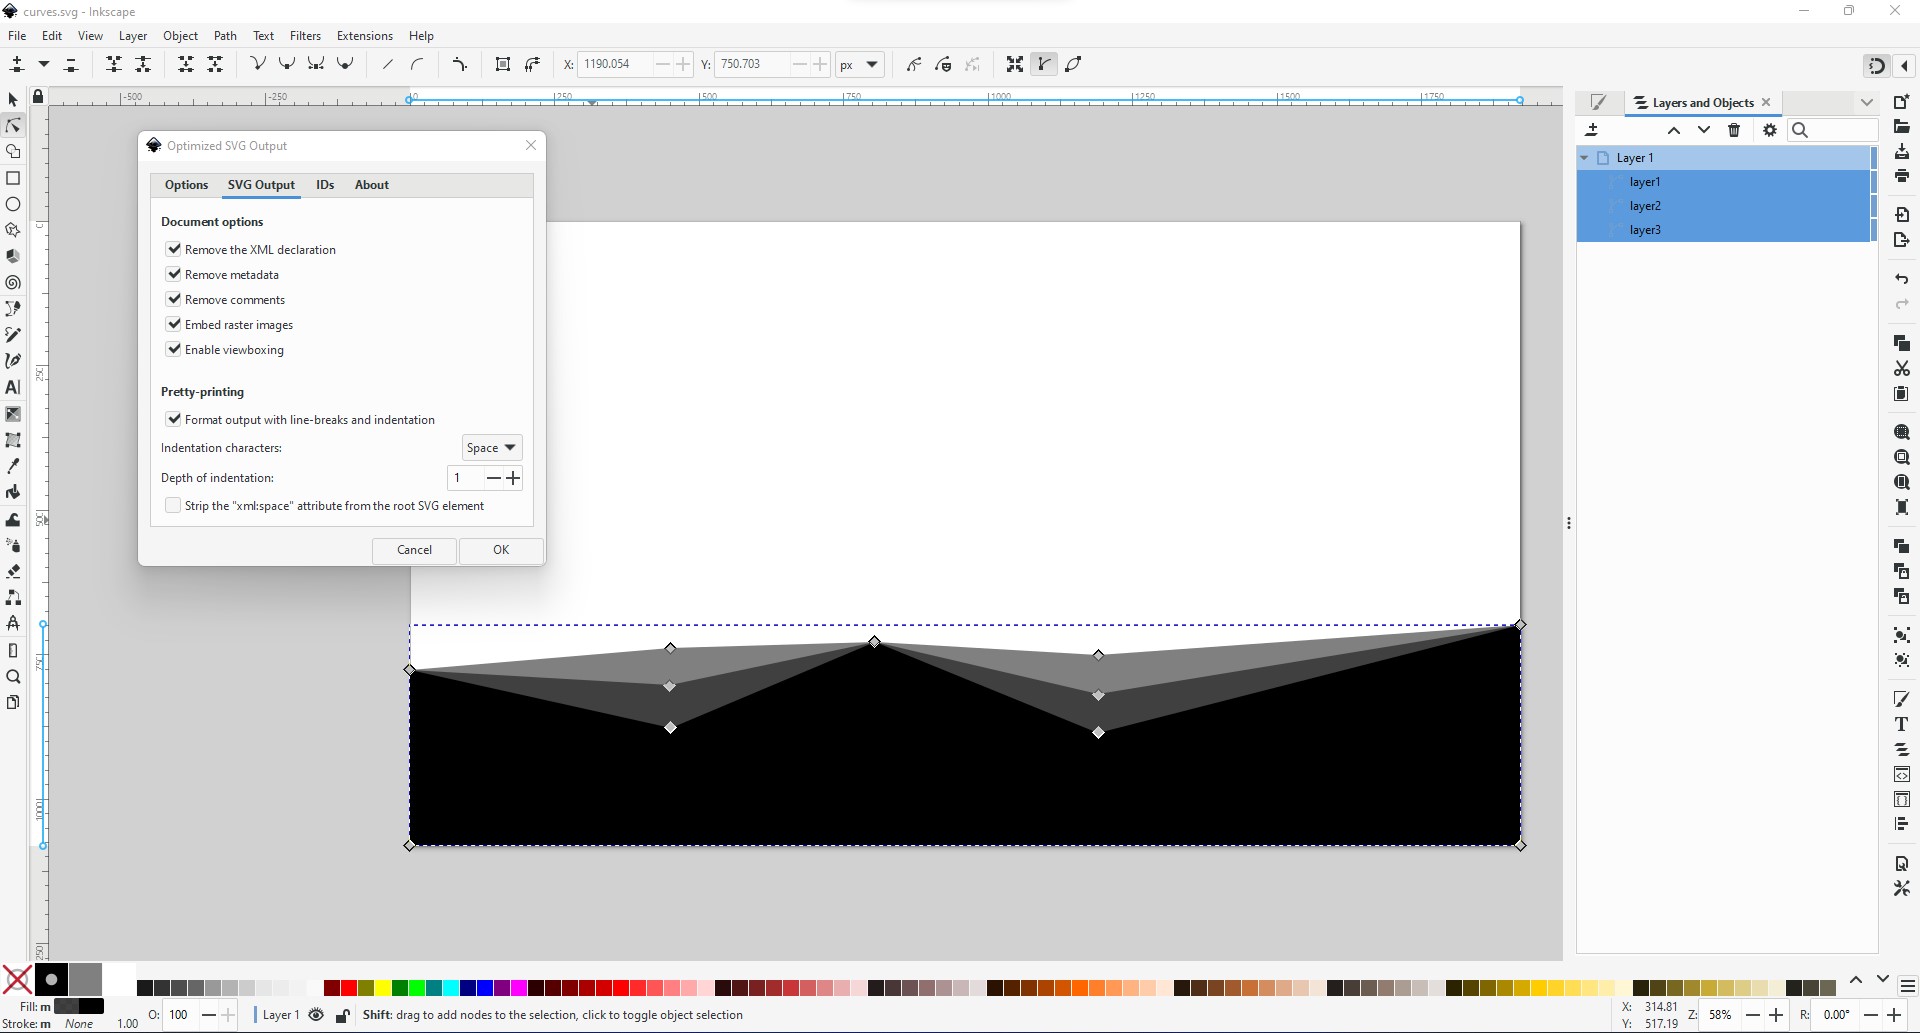
Task: Select the Spiral tool
Action: [x=13, y=283]
